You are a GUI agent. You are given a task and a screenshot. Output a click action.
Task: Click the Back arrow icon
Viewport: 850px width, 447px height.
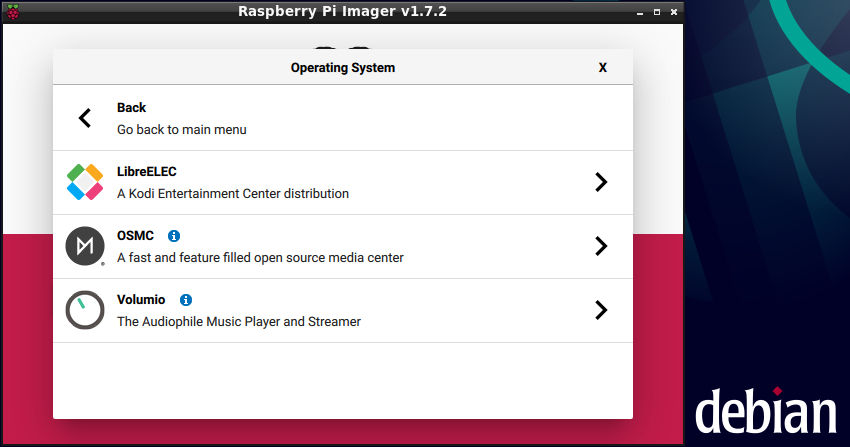click(x=85, y=118)
